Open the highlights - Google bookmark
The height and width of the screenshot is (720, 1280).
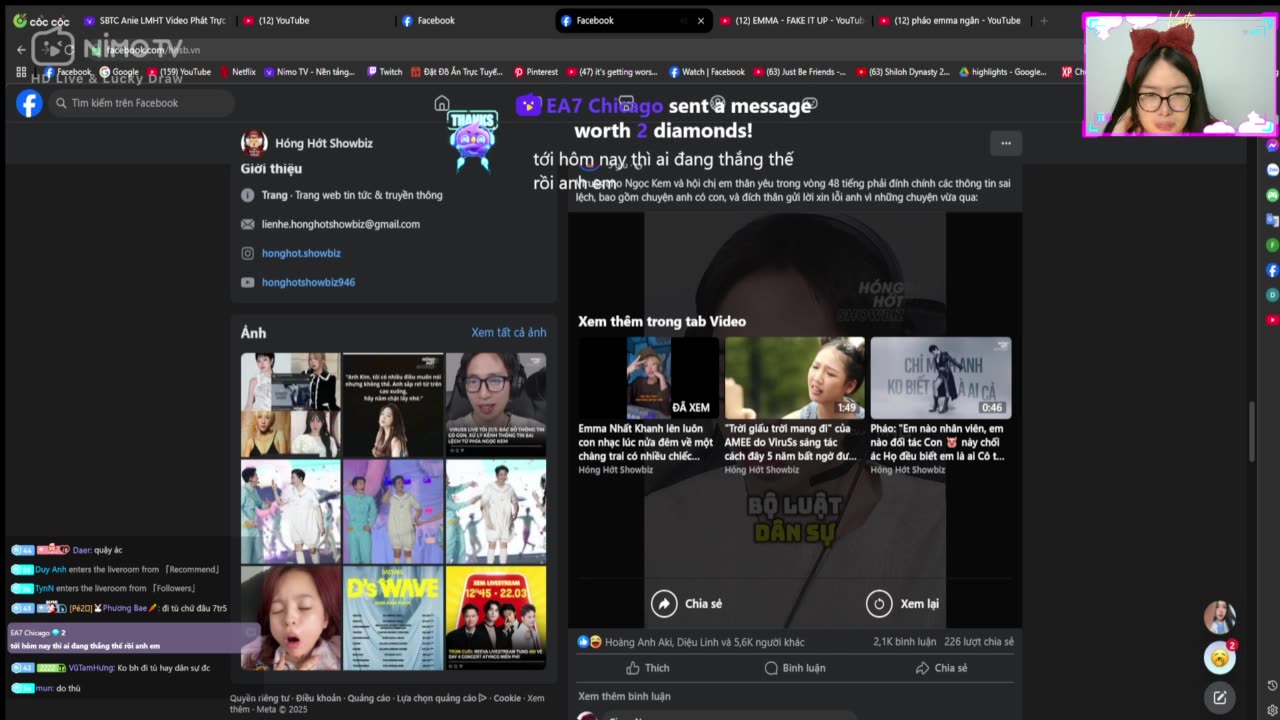coord(1004,72)
